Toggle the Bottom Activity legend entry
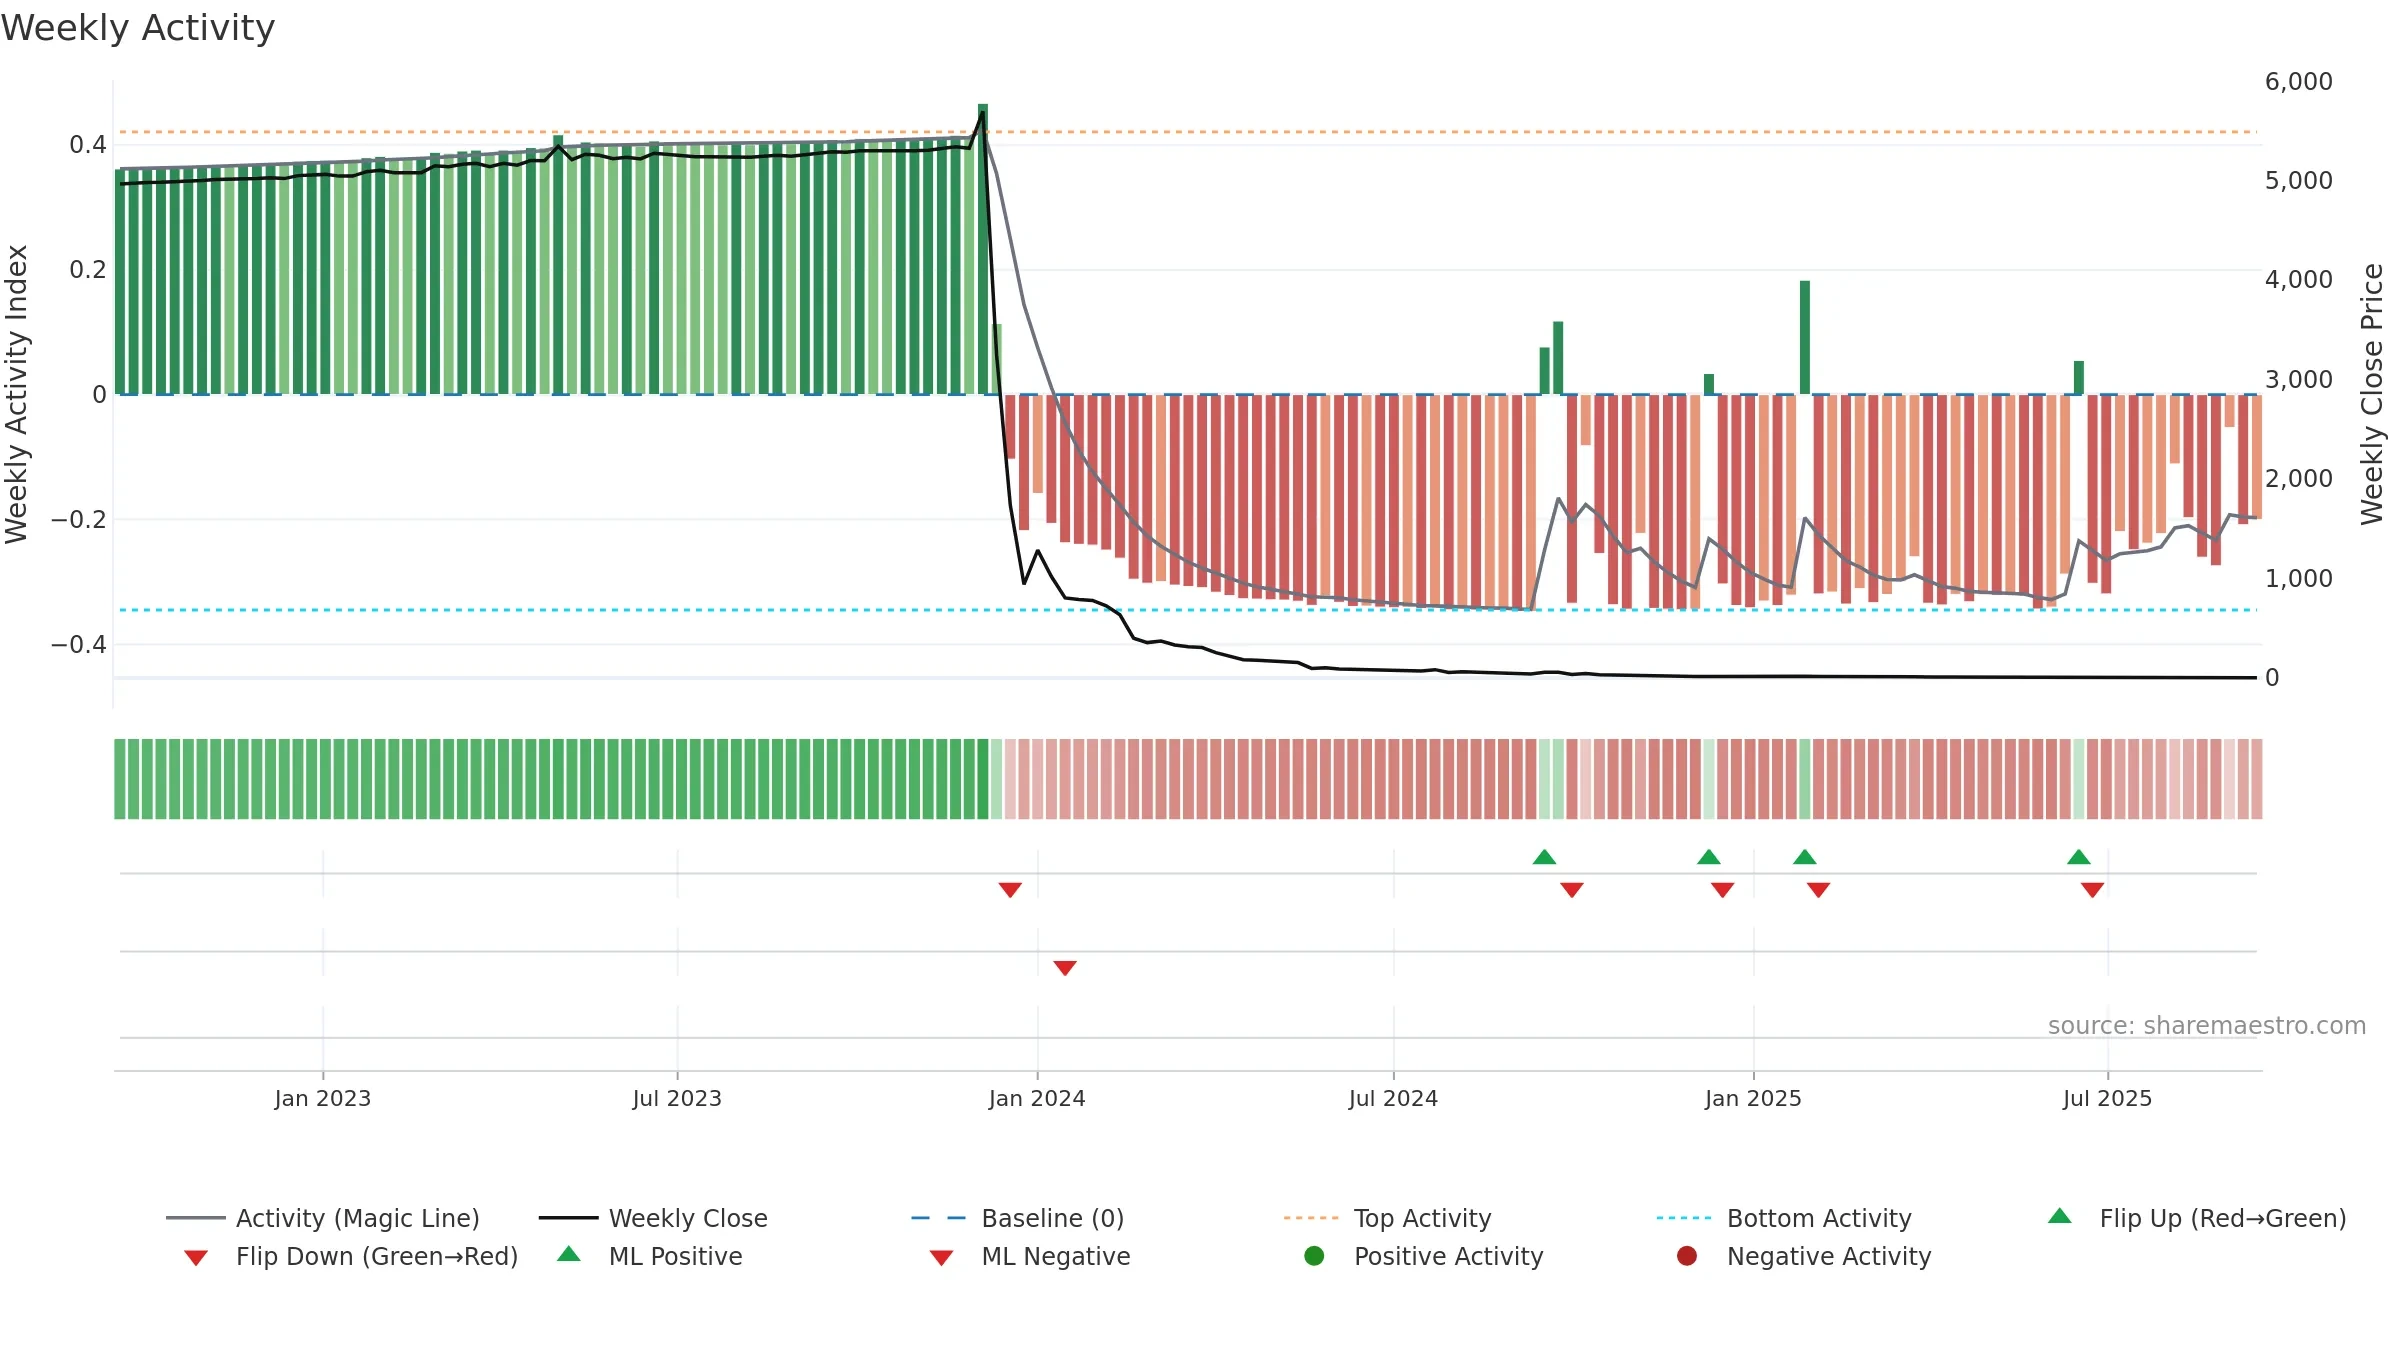Viewport: 2400px width, 1350px height. [1784, 1218]
